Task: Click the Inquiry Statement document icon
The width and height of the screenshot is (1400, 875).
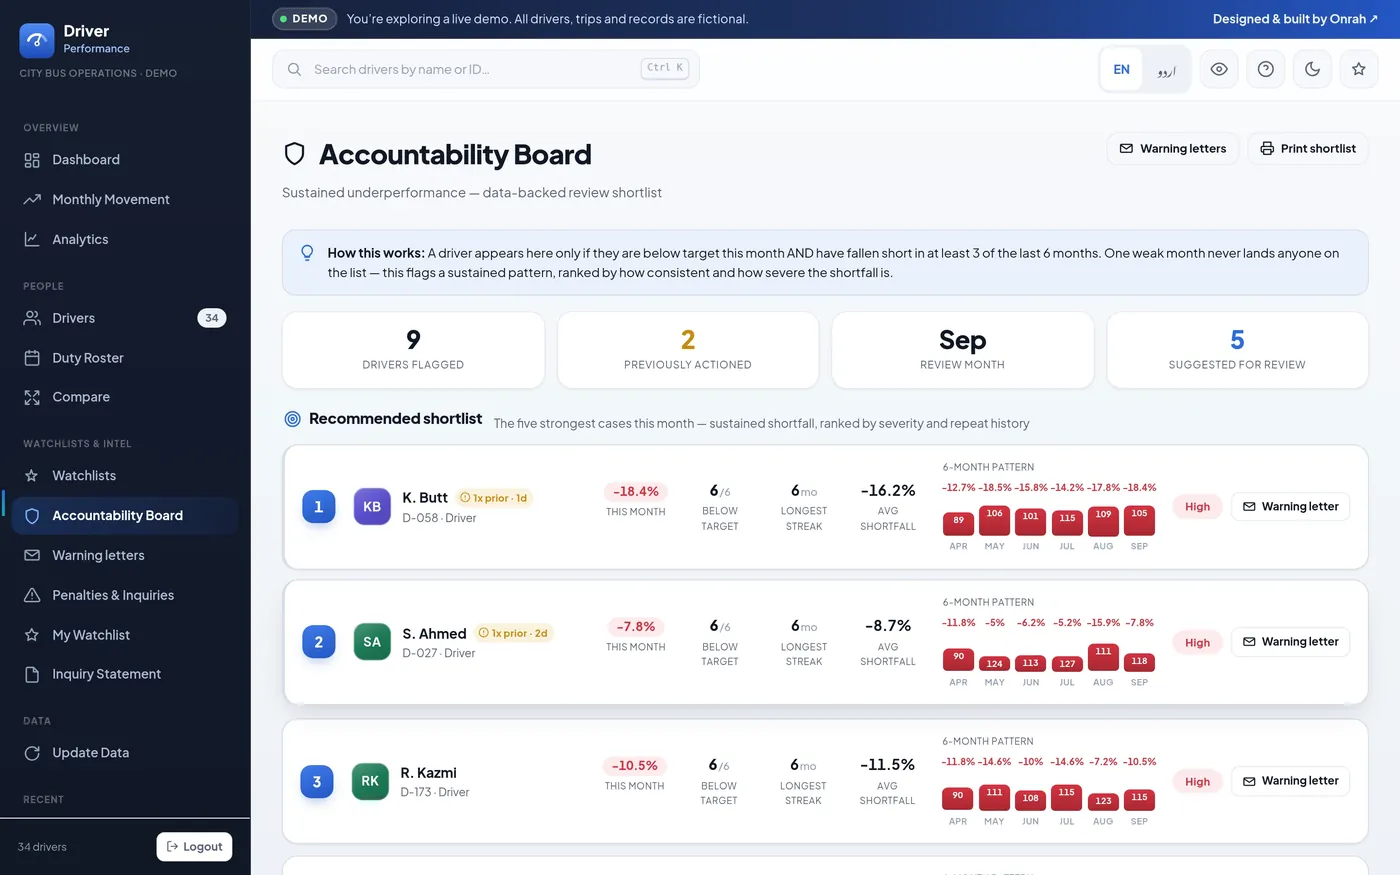Action: pyautogui.click(x=32, y=674)
